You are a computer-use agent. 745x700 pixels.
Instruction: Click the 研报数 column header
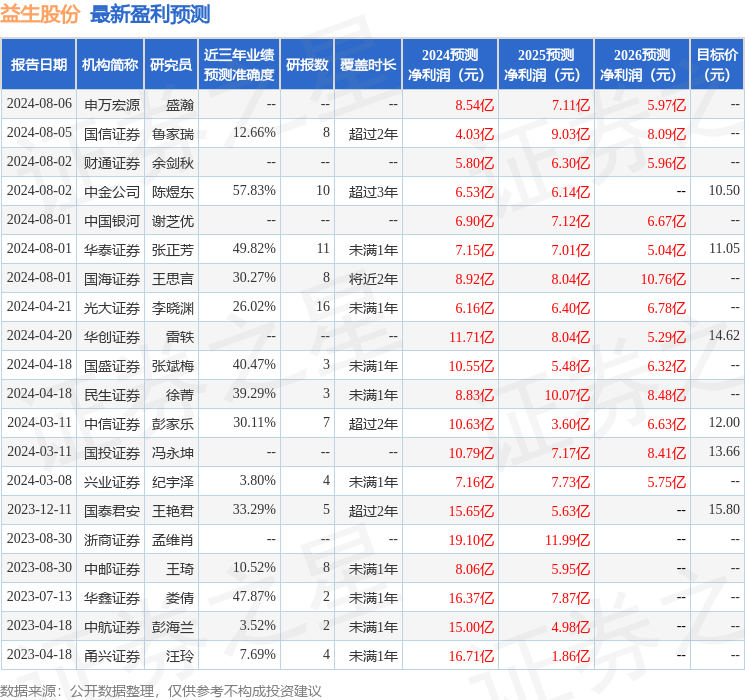pyautogui.click(x=307, y=65)
